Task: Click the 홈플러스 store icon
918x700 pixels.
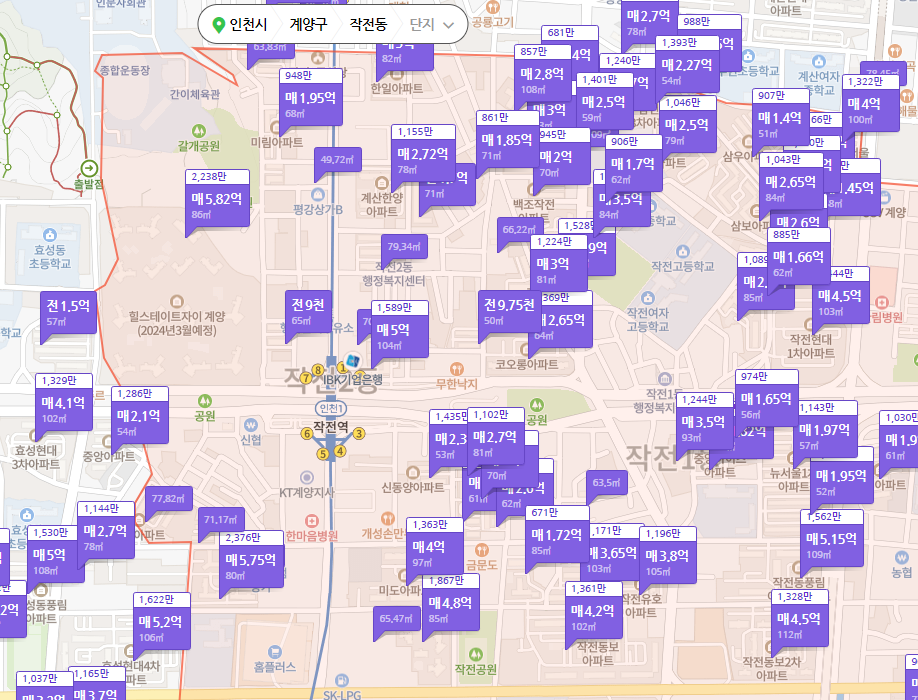Action: [275, 652]
